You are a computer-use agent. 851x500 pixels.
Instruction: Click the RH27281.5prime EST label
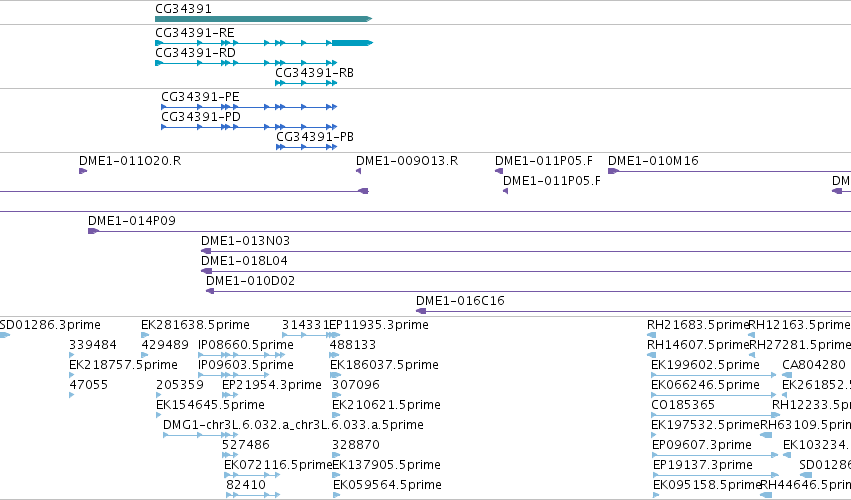coord(800,345)
